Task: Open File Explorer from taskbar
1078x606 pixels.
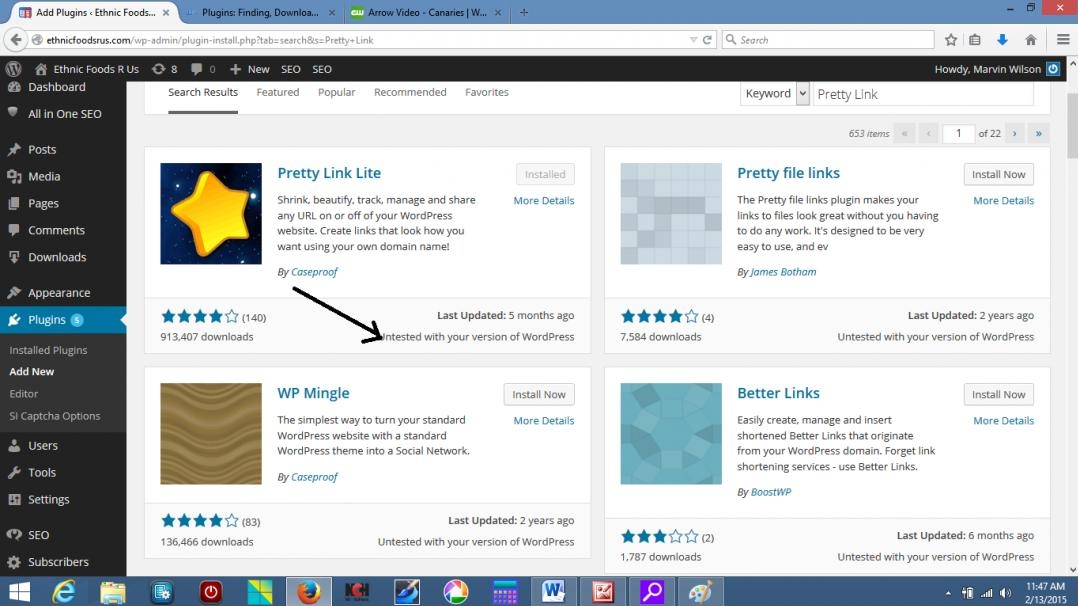Action: pyautogui.click(x=113, y=592)
